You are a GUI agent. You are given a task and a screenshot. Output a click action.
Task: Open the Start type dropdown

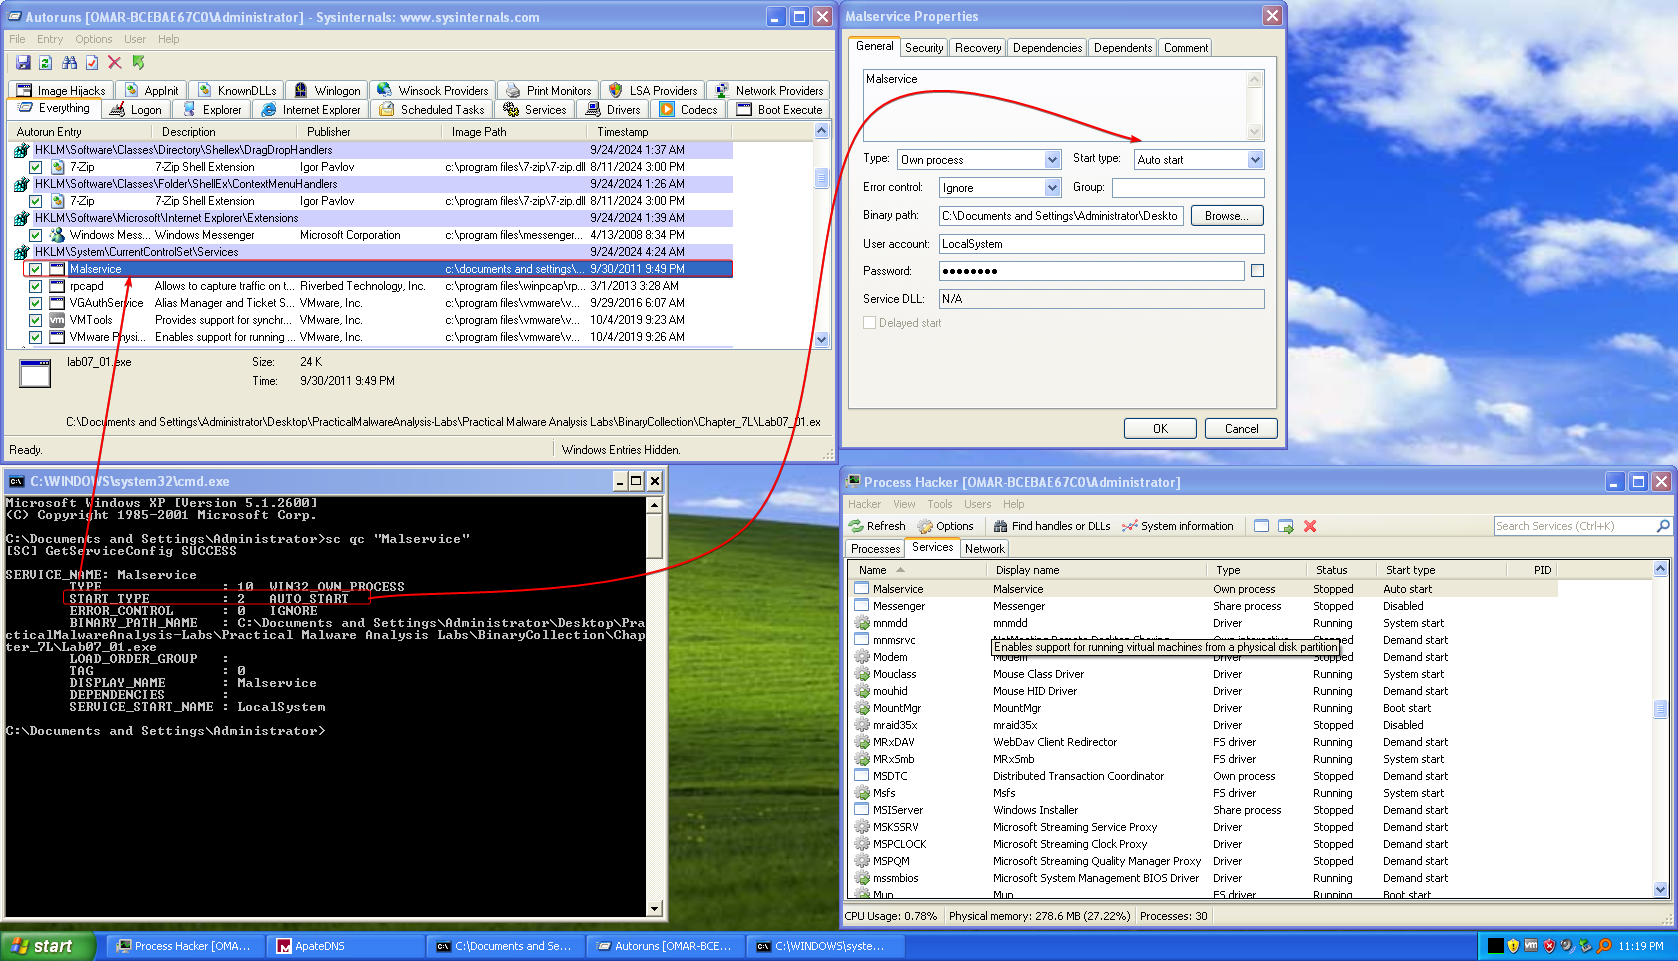point(1255,160)
